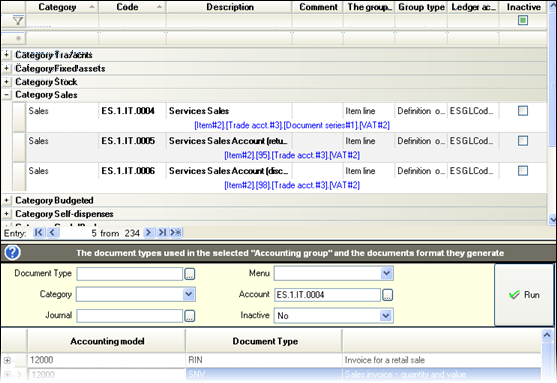
Task: Open link [Item#2][95][Trade acct.#3][VAT#2]
Action: (x=292, y=155)
